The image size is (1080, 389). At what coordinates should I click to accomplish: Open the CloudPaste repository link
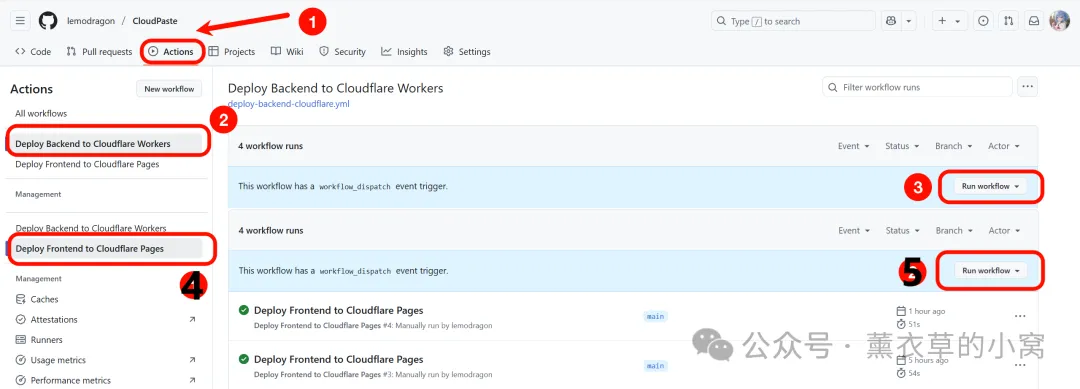(x=155, y=21)
